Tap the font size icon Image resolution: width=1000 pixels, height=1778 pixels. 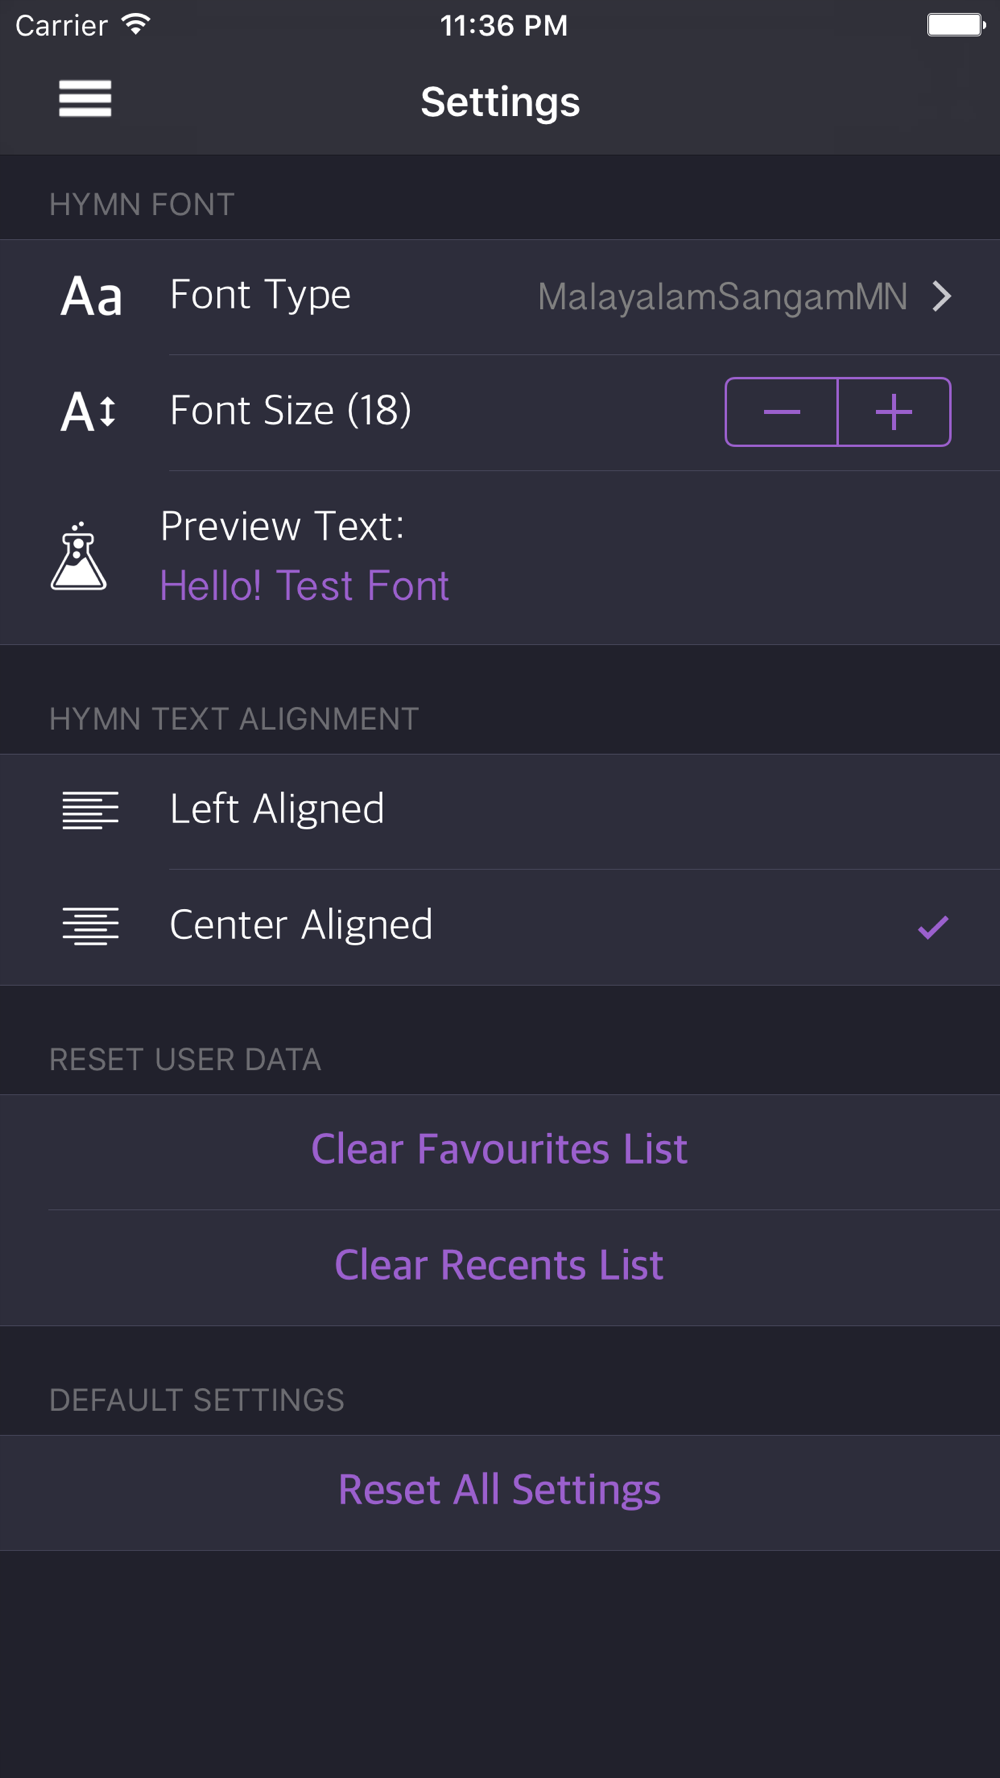(x=89, y=412)
